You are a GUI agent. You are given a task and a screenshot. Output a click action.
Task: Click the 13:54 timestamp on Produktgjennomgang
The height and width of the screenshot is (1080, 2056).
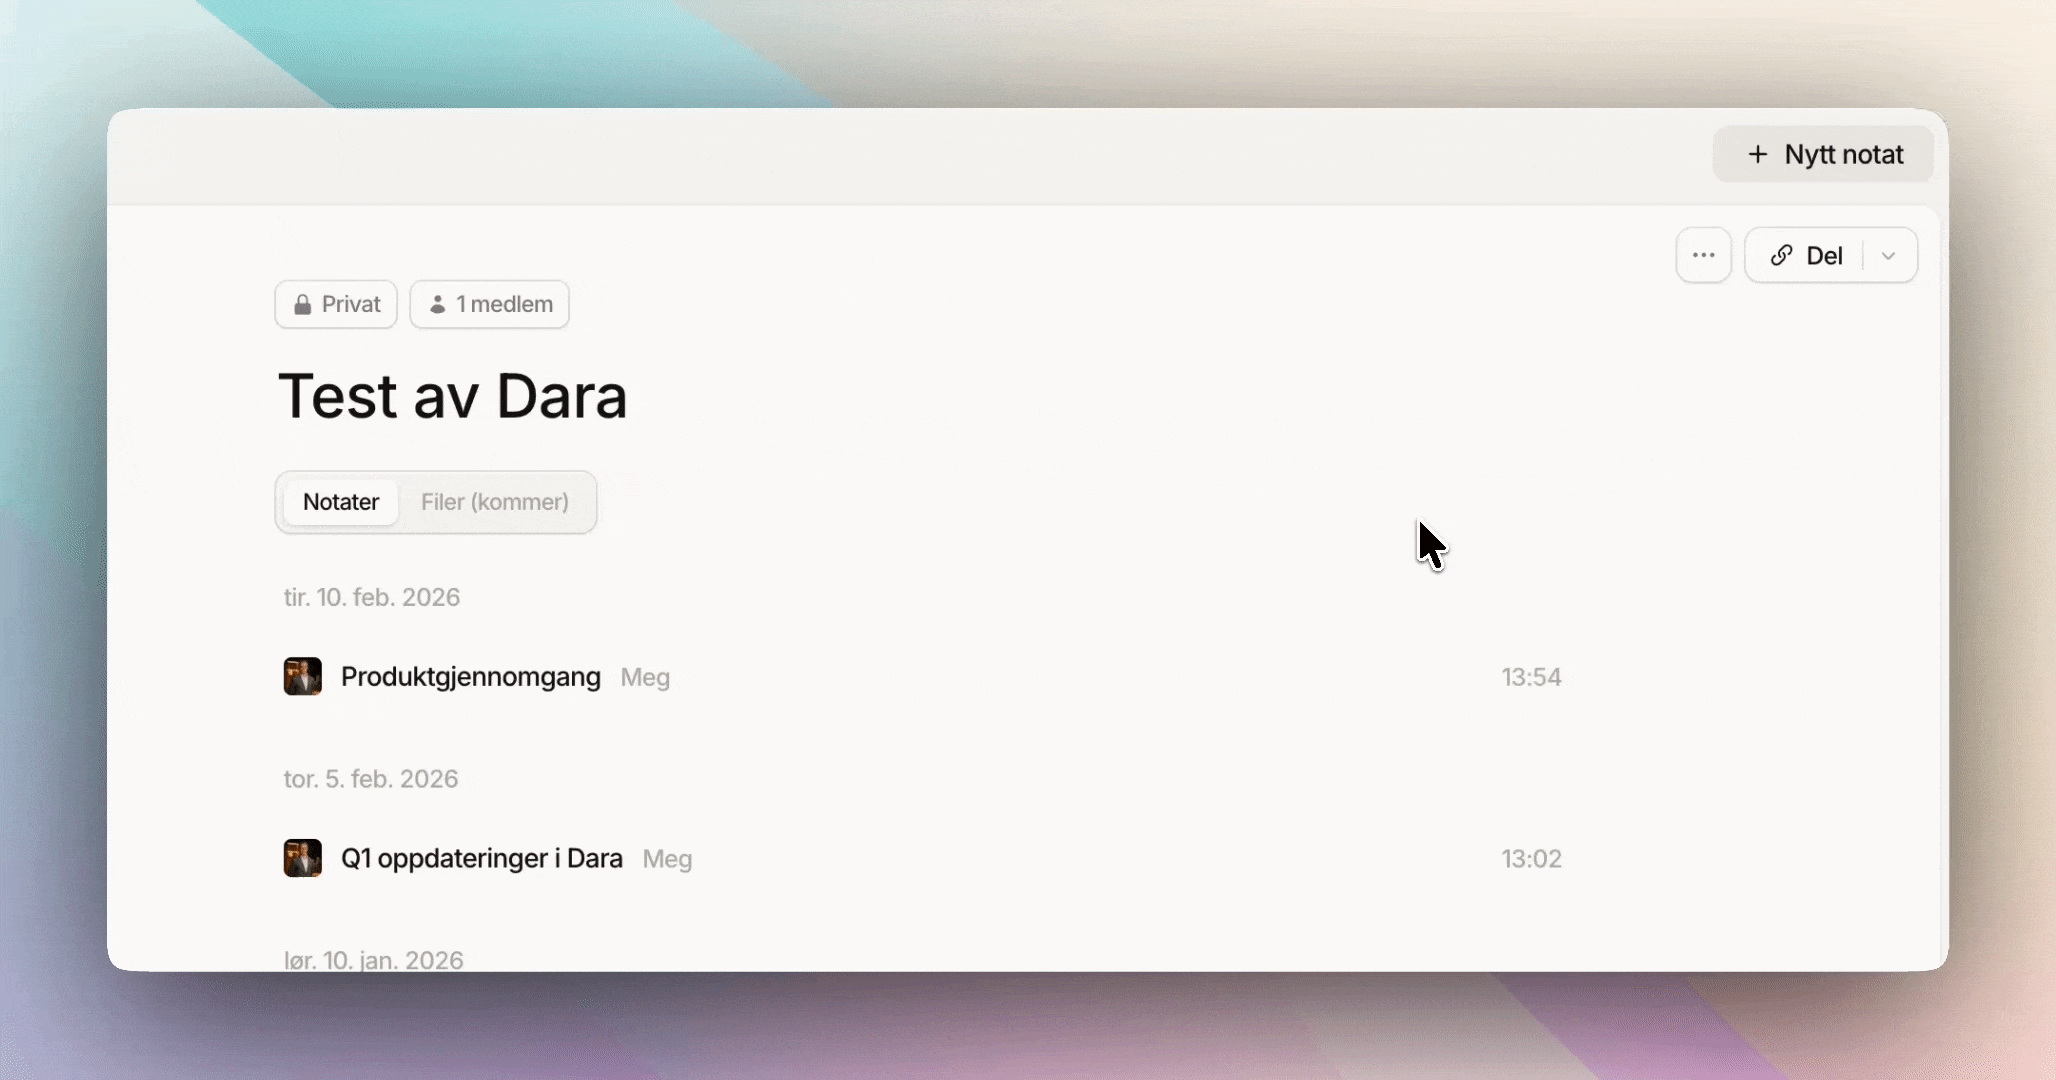(1530, 677)
